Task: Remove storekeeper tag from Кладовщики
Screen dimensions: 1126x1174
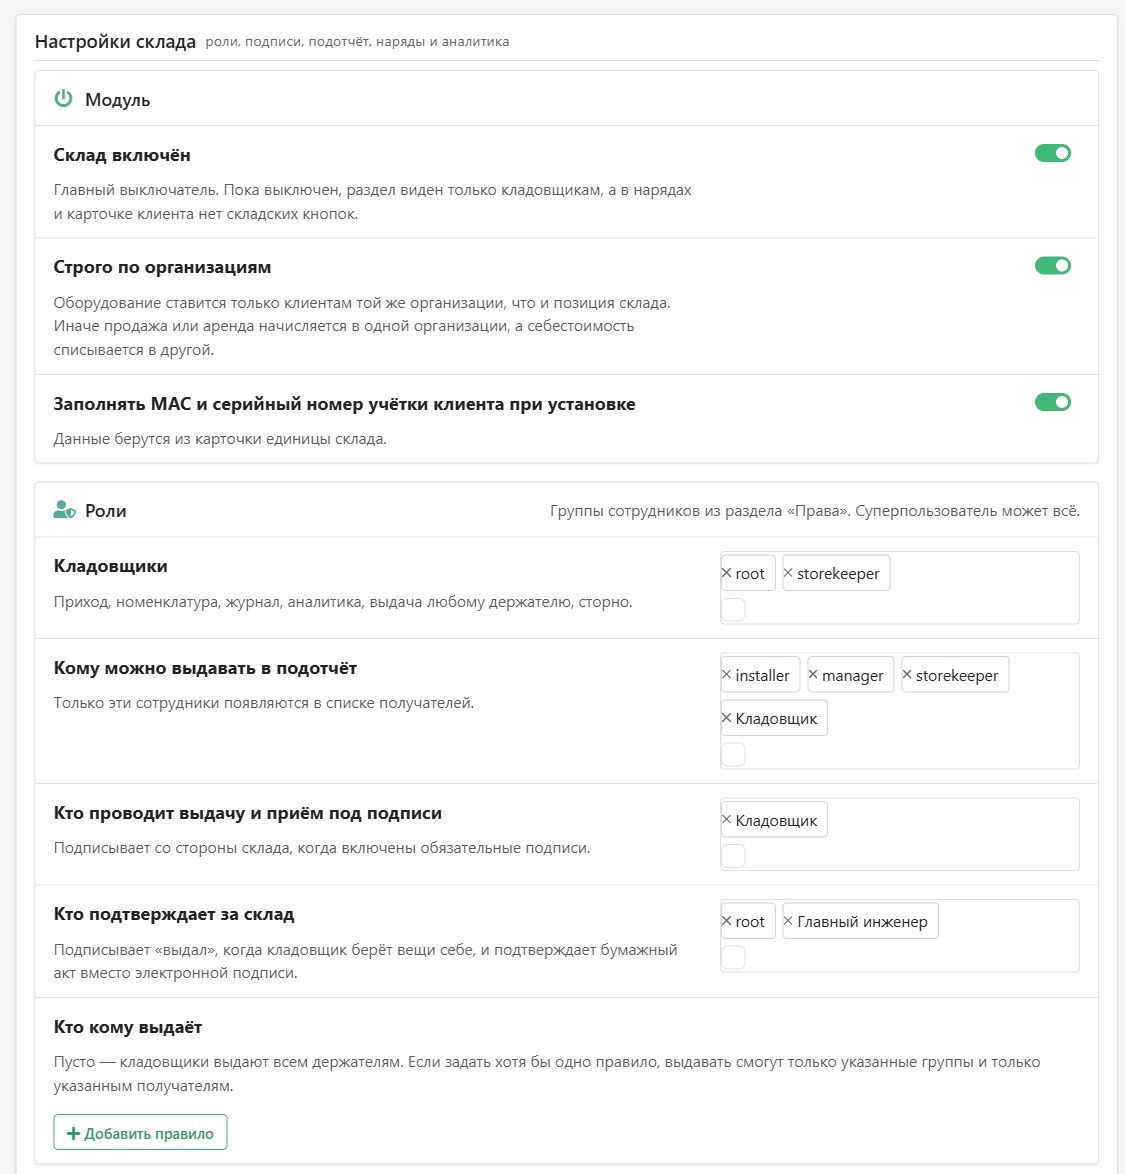Action: [788, 573]
